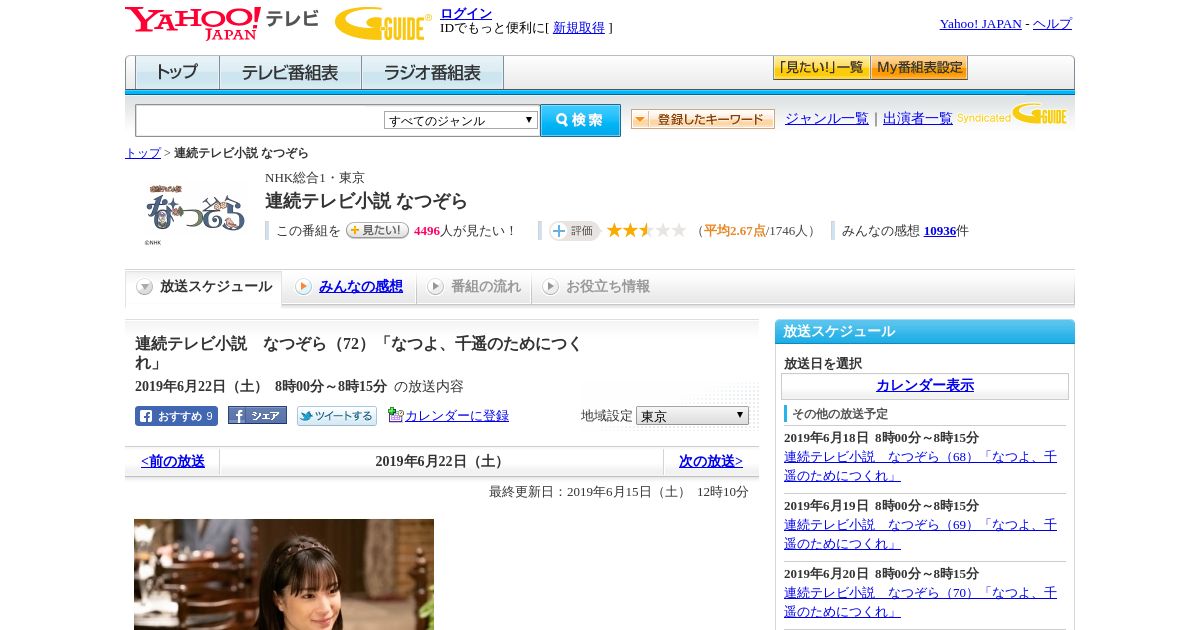Screen dimensions: 1200x630
Task: Click the 見たい！ plus button
Action: point(377,230)
